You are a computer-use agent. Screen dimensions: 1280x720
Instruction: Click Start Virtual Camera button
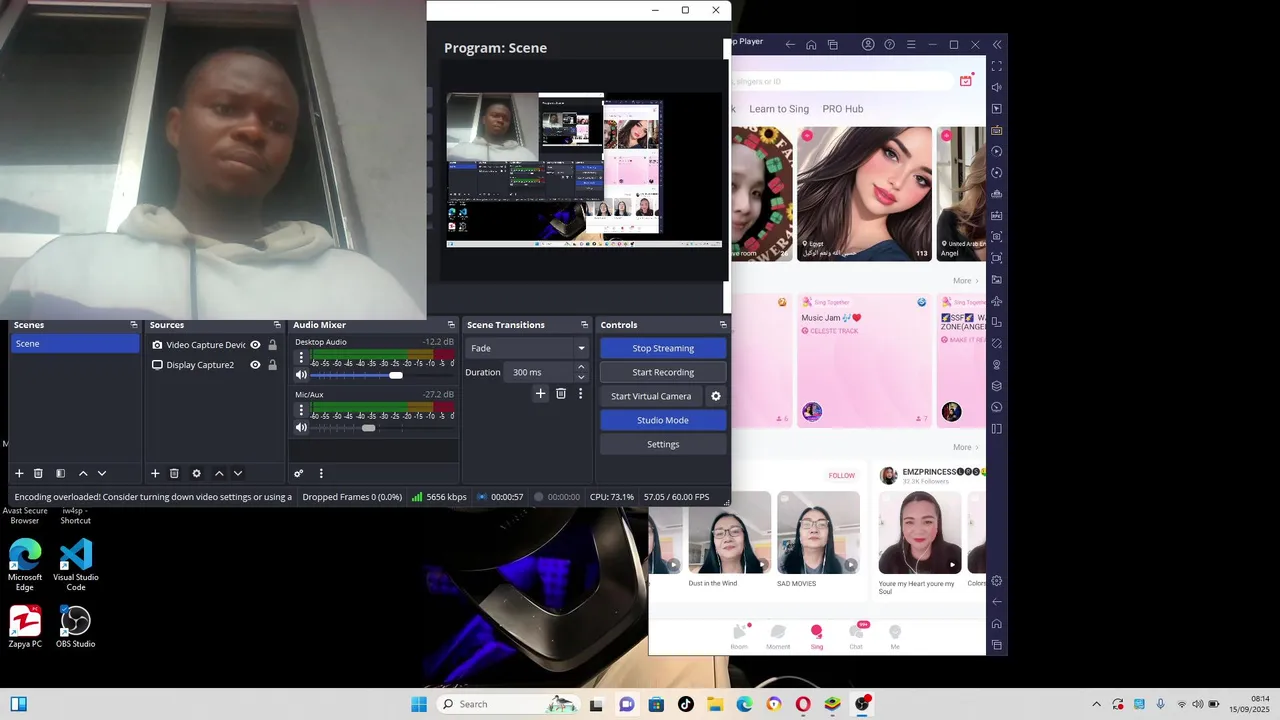pyautogui.click(x=651, y=396)
